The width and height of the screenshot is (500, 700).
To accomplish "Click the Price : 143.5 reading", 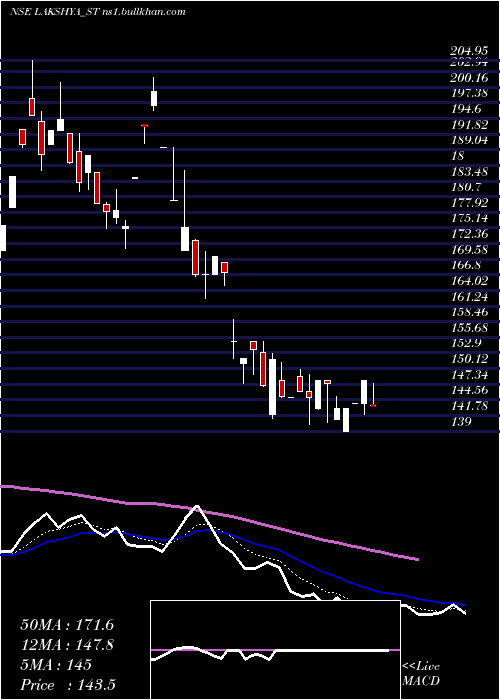I will click(x=68, y=685).
